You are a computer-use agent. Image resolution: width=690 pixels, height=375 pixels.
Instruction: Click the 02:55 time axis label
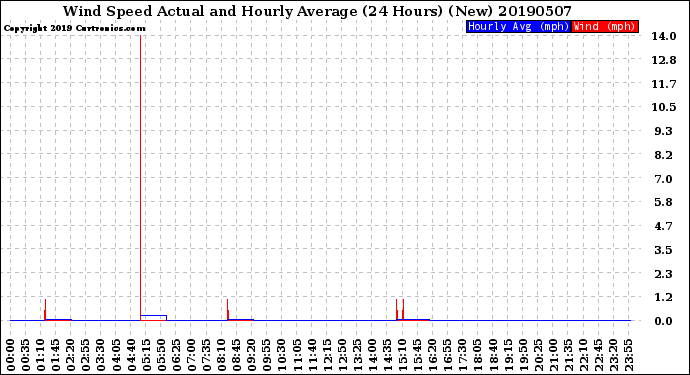pyautogui.click(x=86, y=355)
